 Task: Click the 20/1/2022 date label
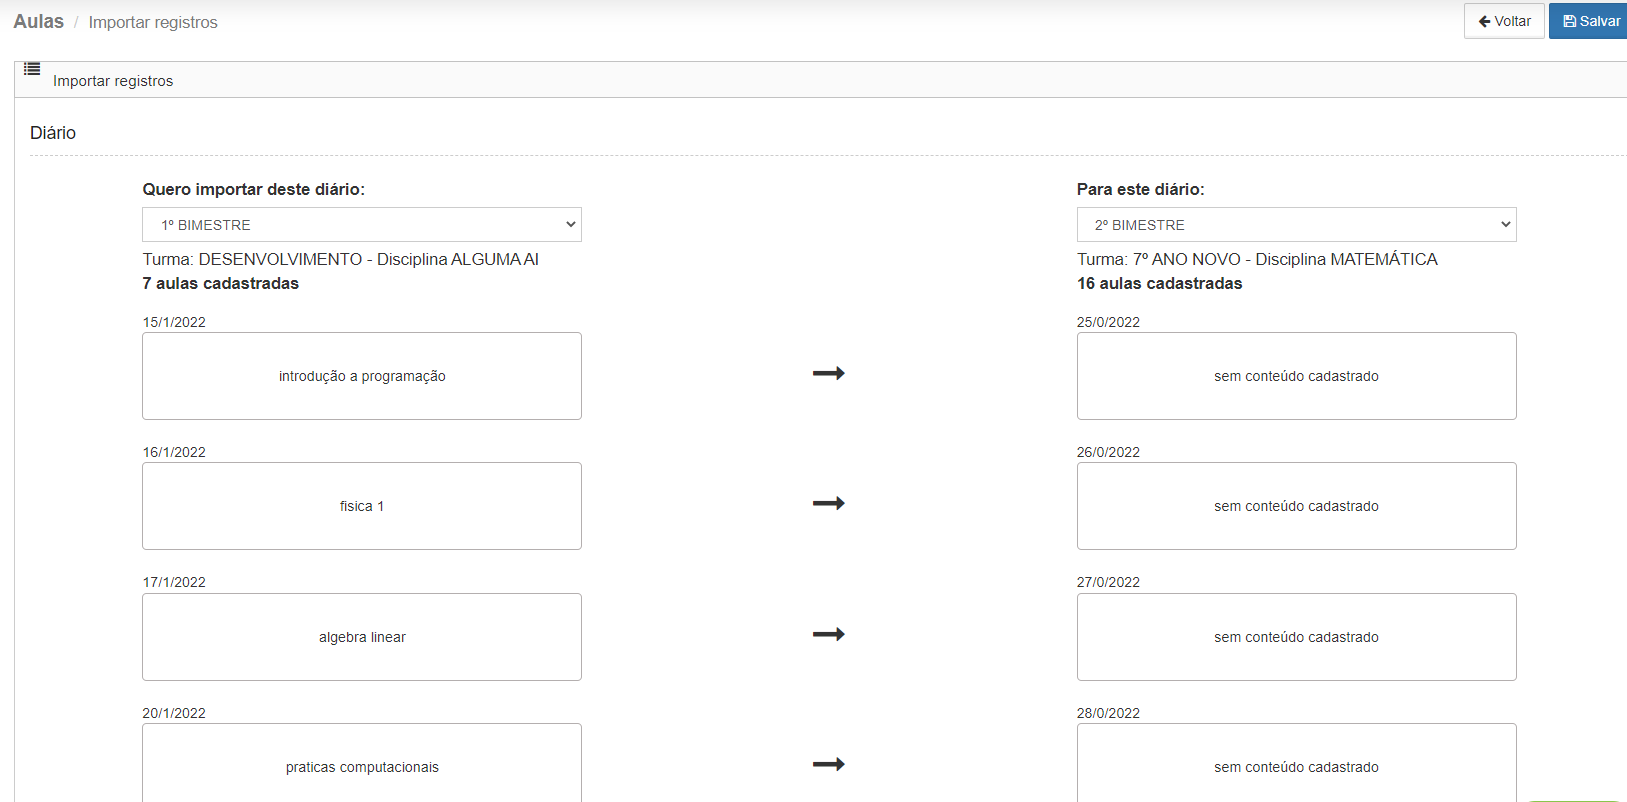pyautogui.click(x=174, y=713)
